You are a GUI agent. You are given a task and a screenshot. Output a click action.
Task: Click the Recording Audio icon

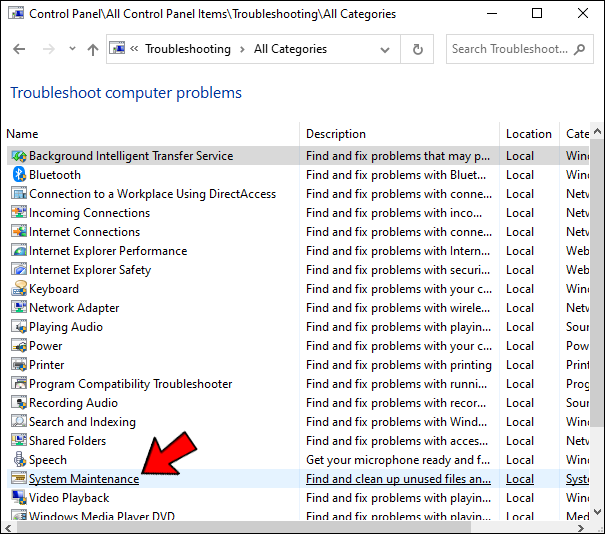[18, 403]
